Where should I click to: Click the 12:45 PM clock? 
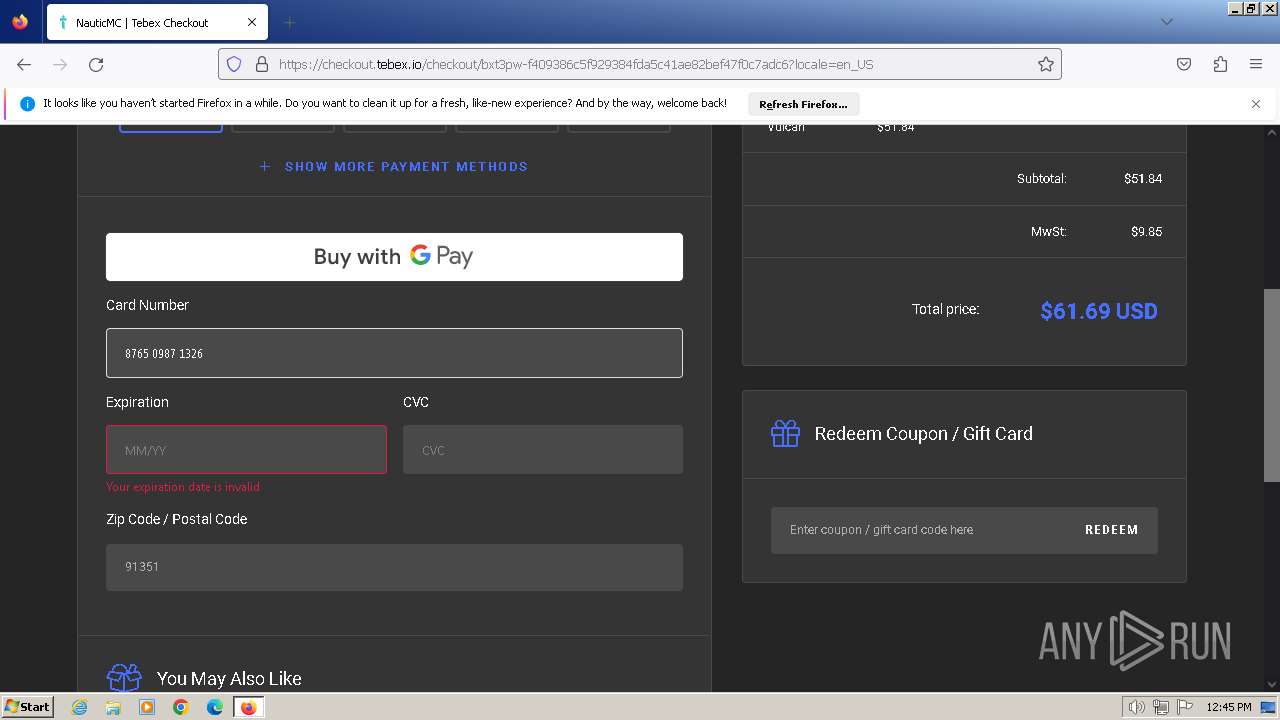pos(1229,707)
